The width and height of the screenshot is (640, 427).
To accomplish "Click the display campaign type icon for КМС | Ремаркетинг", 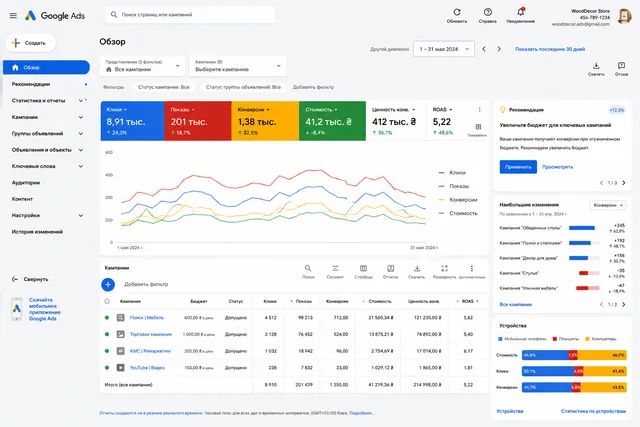I will point(120,351).
